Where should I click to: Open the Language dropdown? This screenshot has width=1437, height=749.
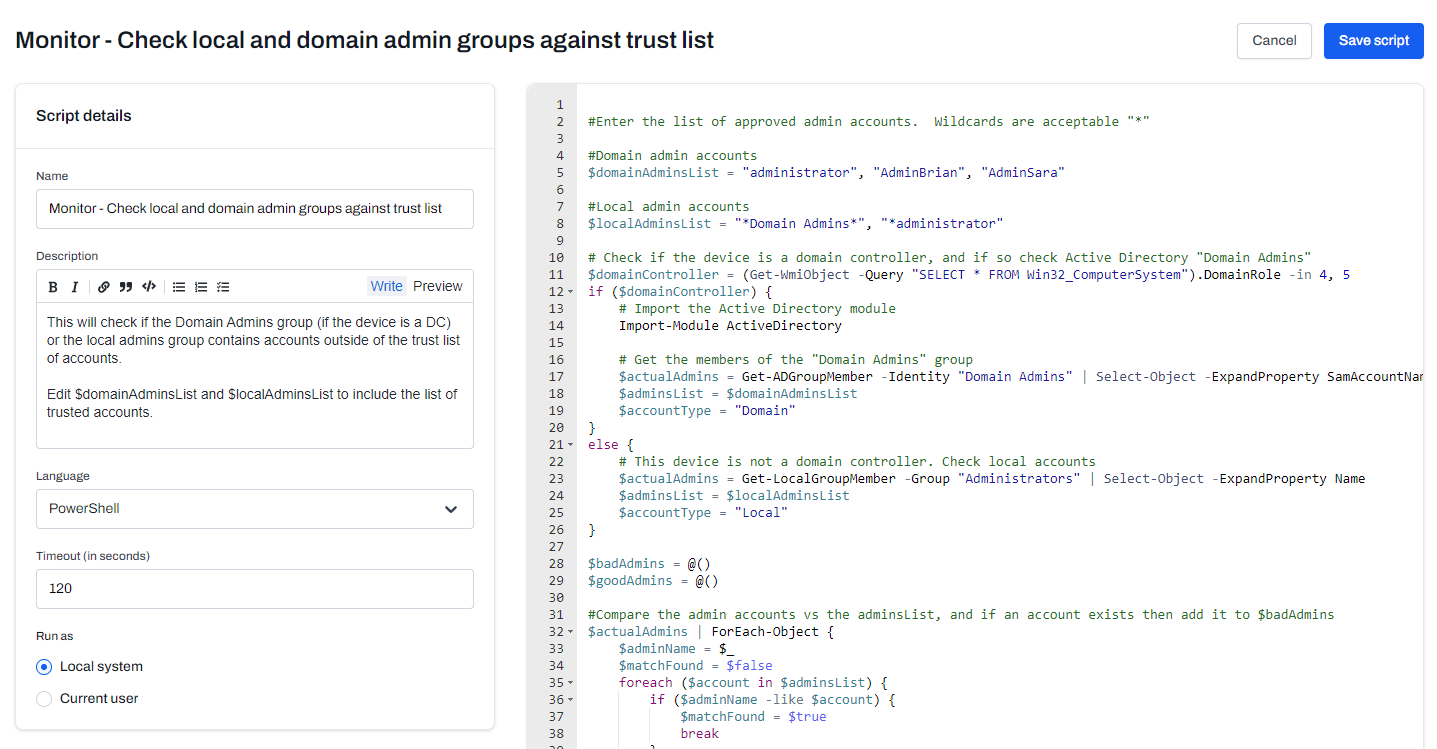254,509
